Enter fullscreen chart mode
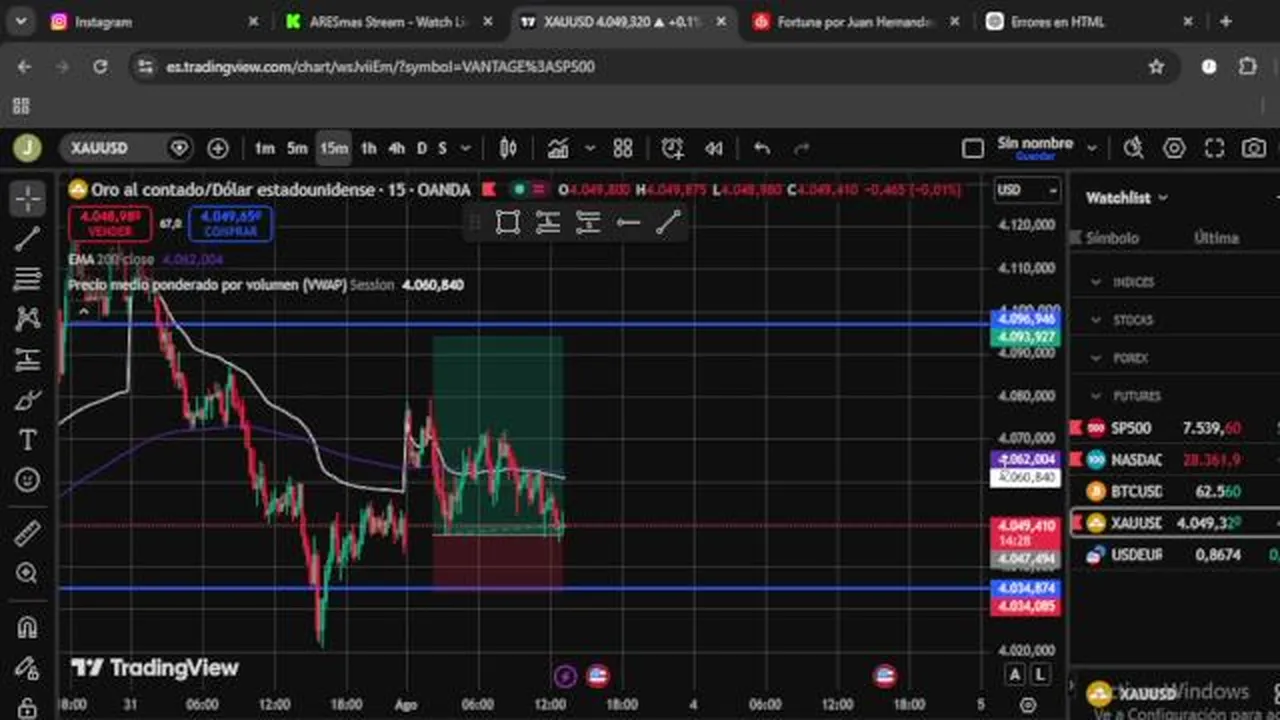Screen dimensions: 1280x720 click(1214, 148)
